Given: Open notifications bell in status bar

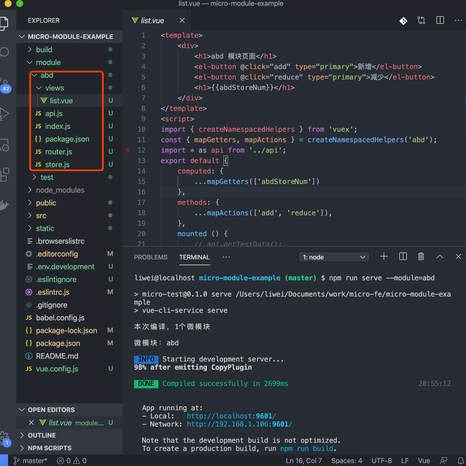Looking at the screenshot, I should coord(462,461).
